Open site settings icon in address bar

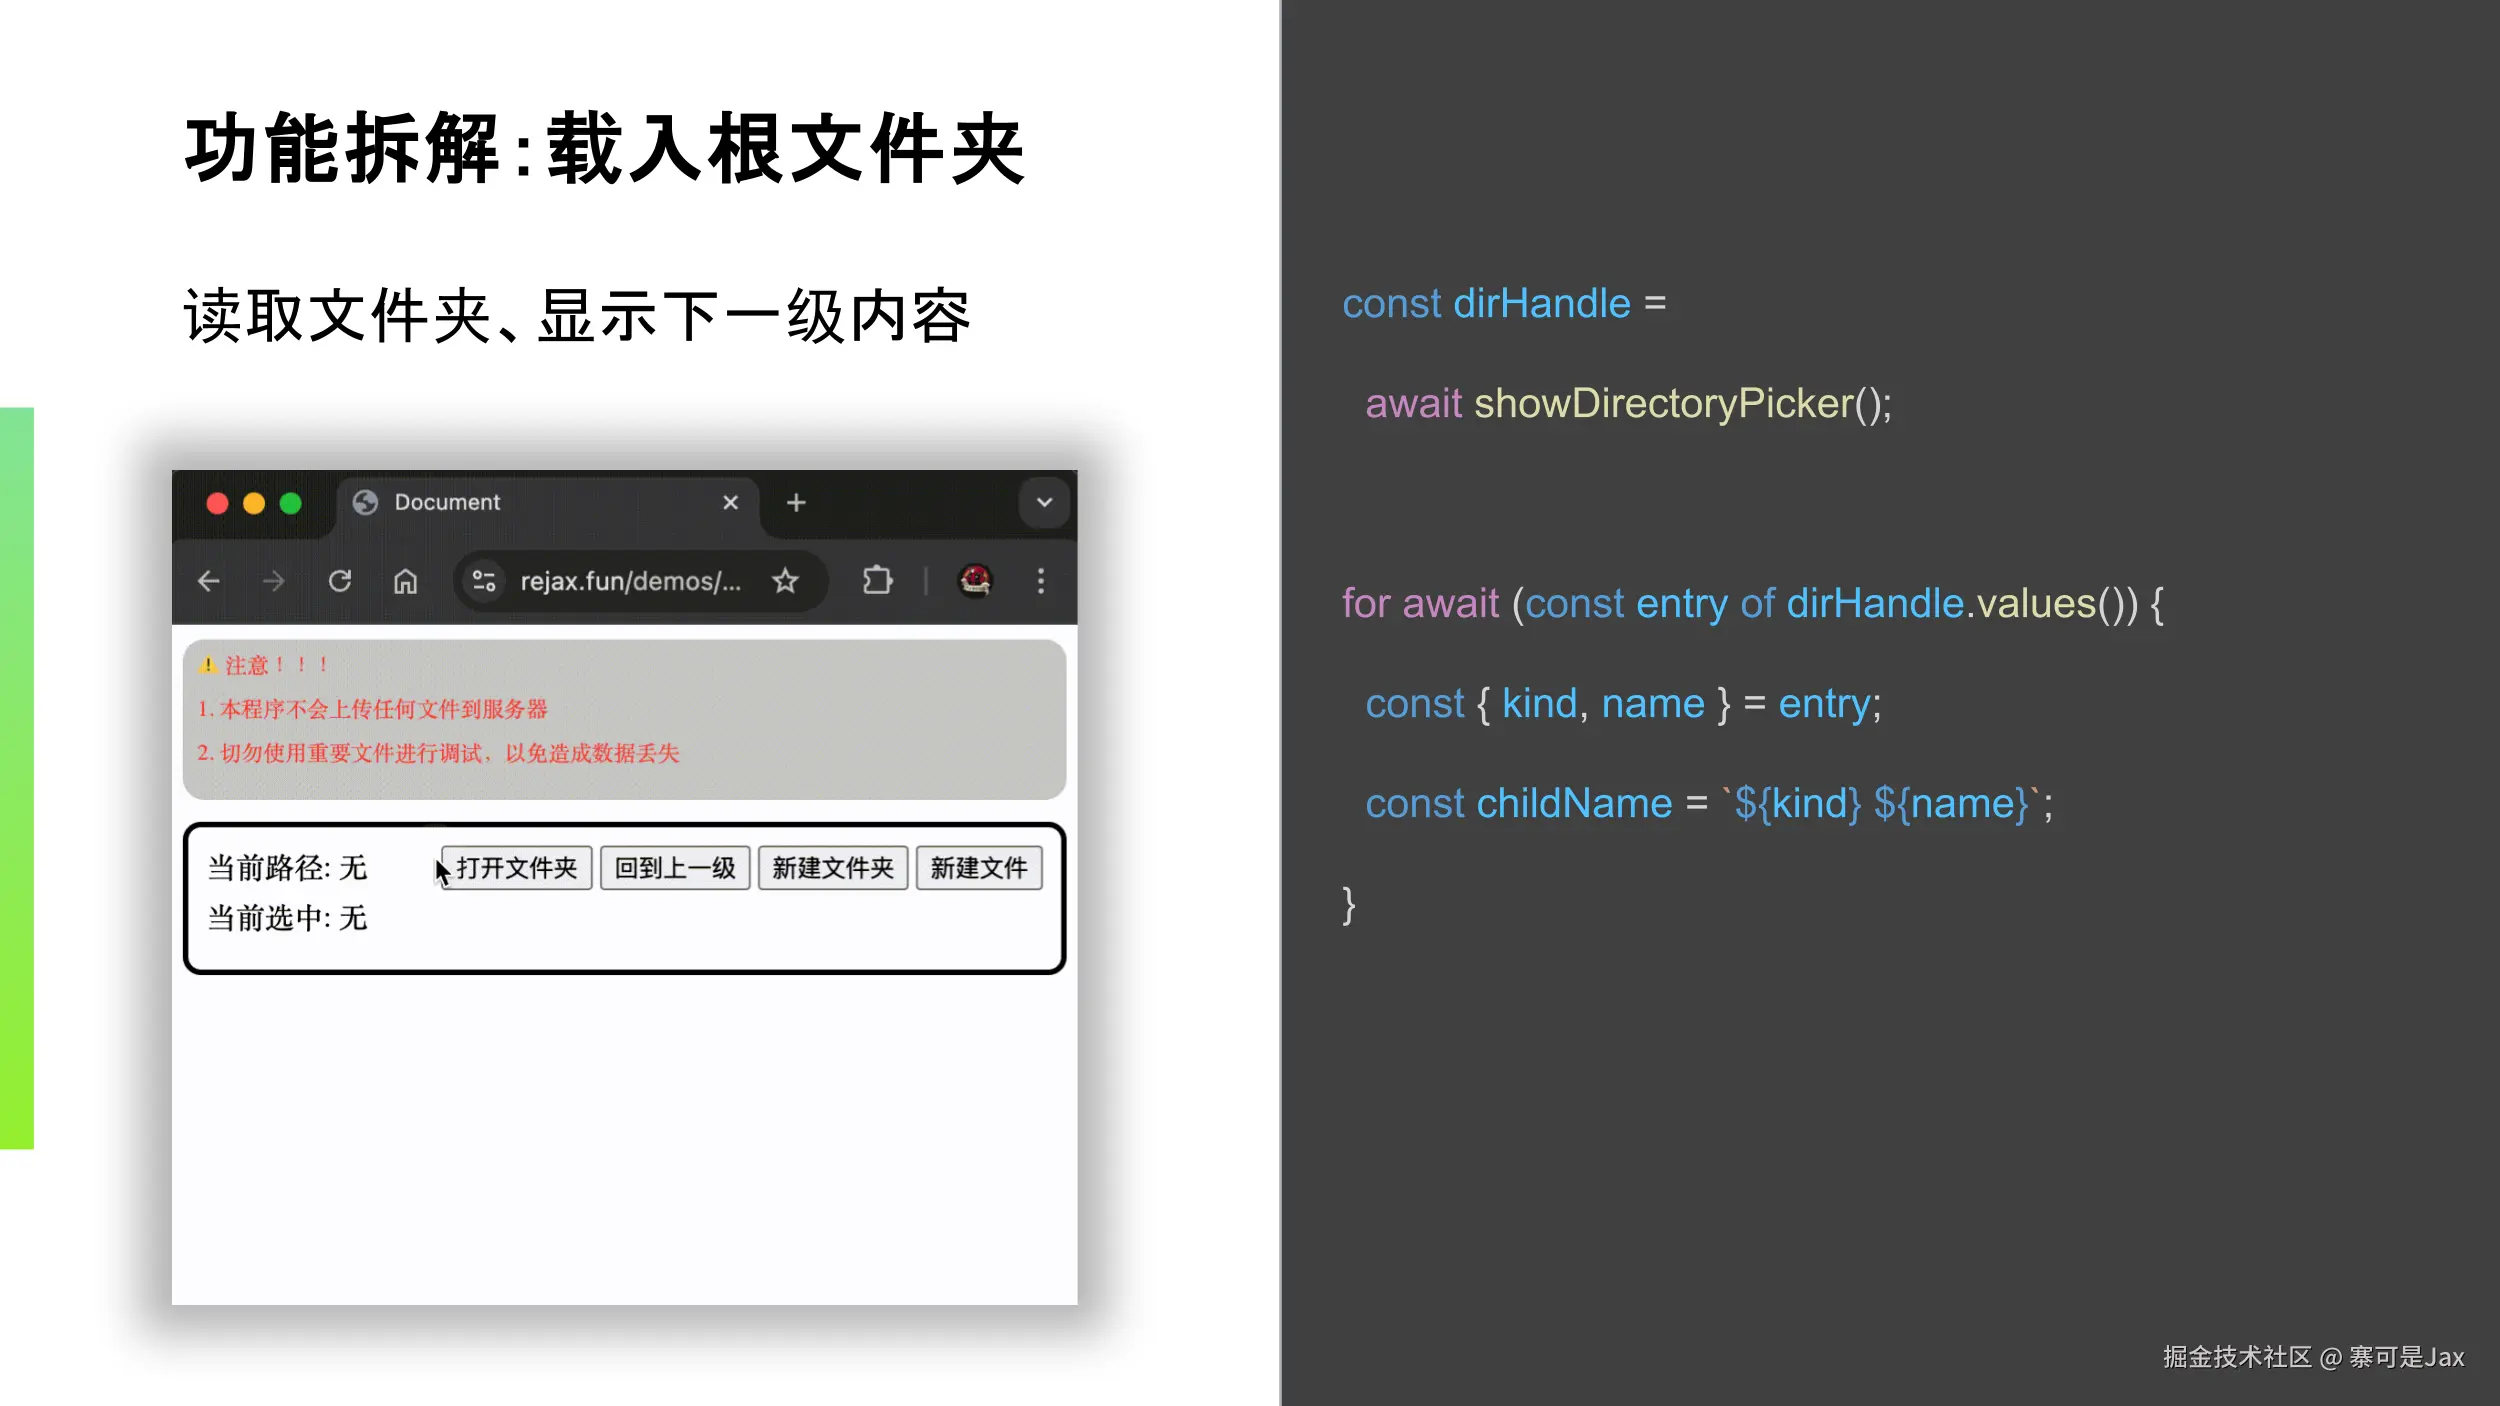point(484,581)
